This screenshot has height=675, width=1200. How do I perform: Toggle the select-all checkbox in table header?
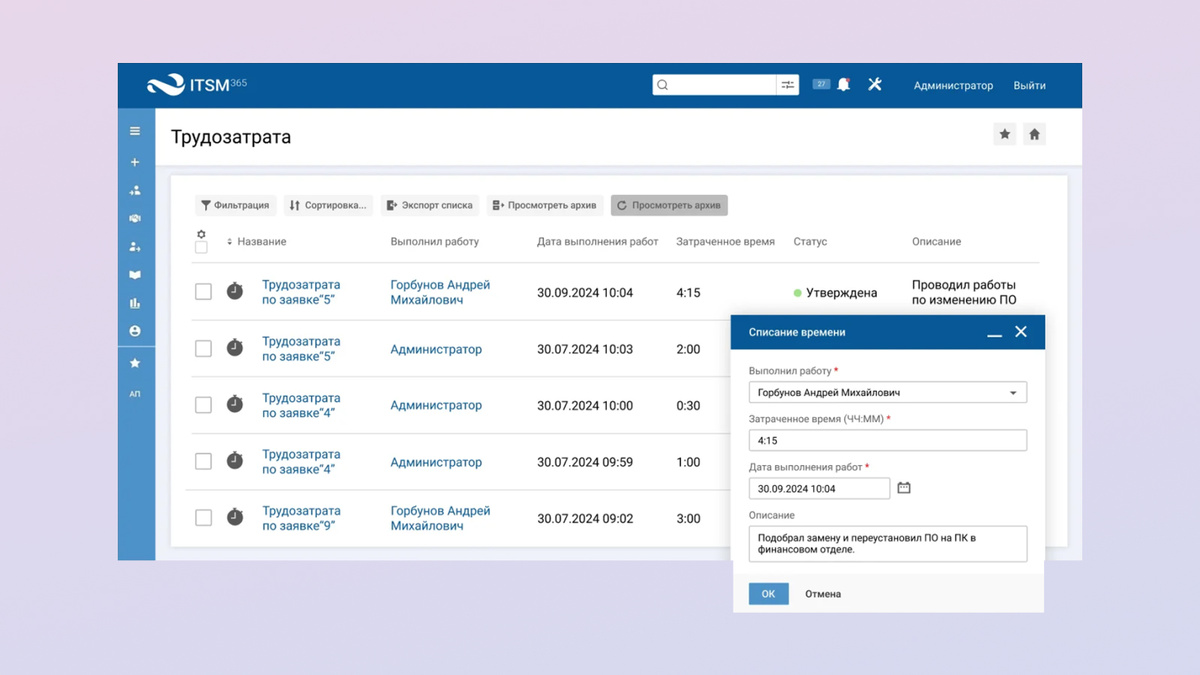(201, 247)
